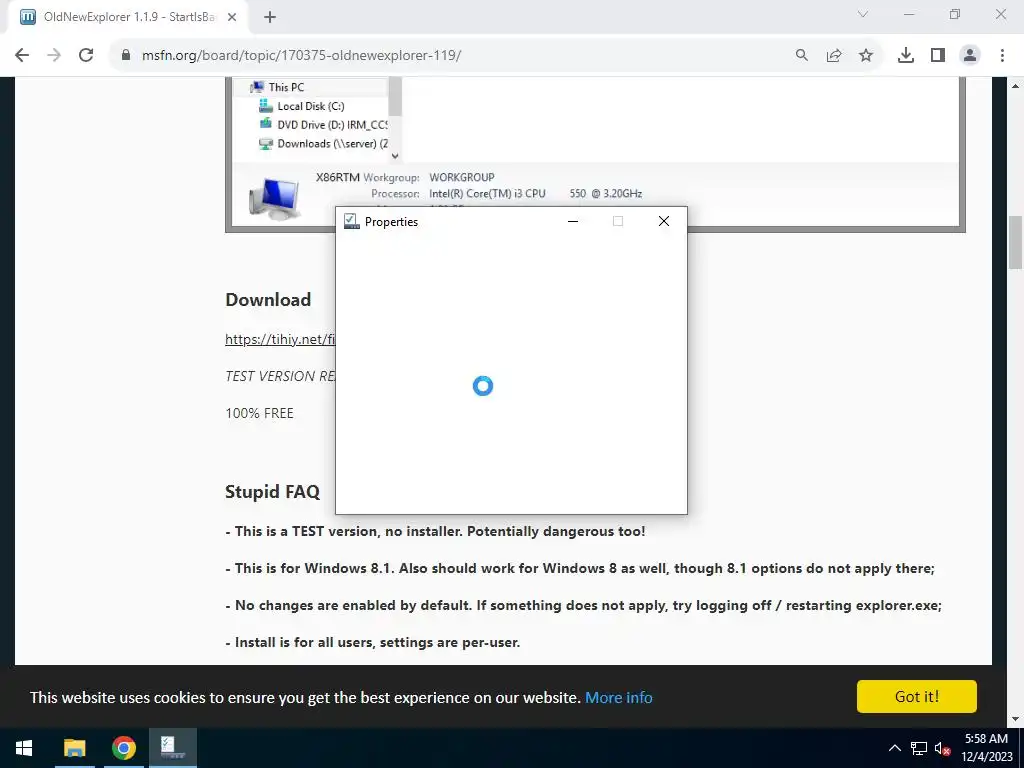Click the Intel(R) Core(TM) i3 CPU text
The height and width of the screenshot is (768, 1024).
click(x=487, y=193)
